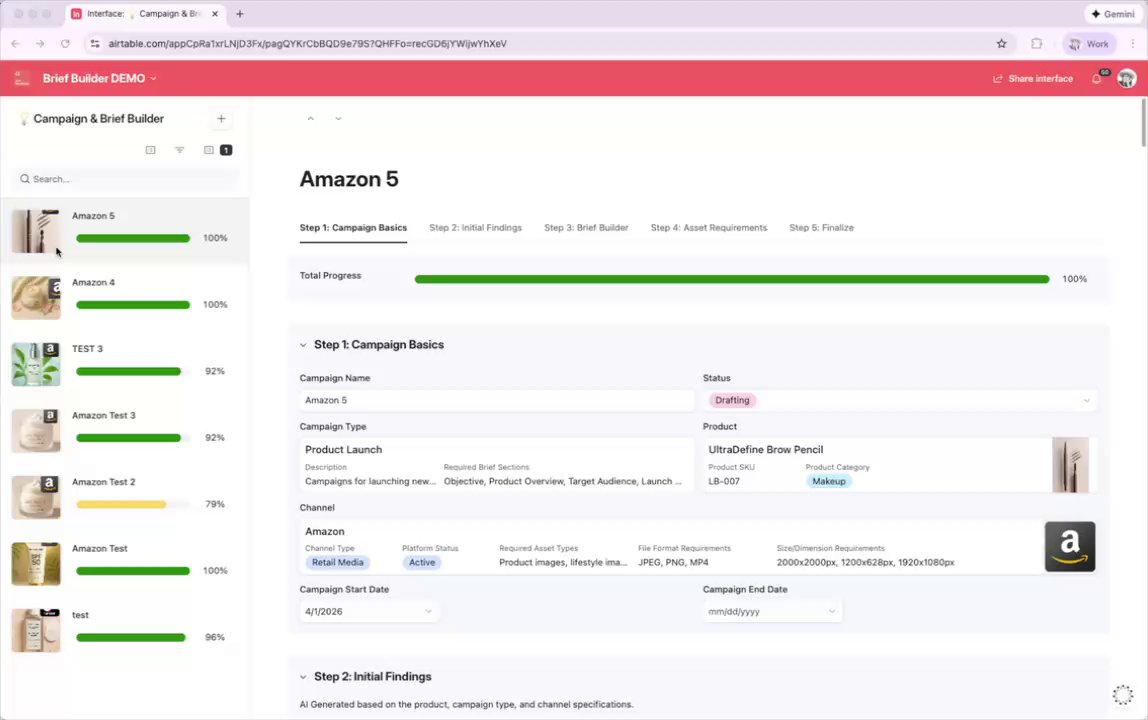Image resolution: width=1148 pixels, height=720 pixels.
Task: Click the Gemini button
Action: point(1114,14)
